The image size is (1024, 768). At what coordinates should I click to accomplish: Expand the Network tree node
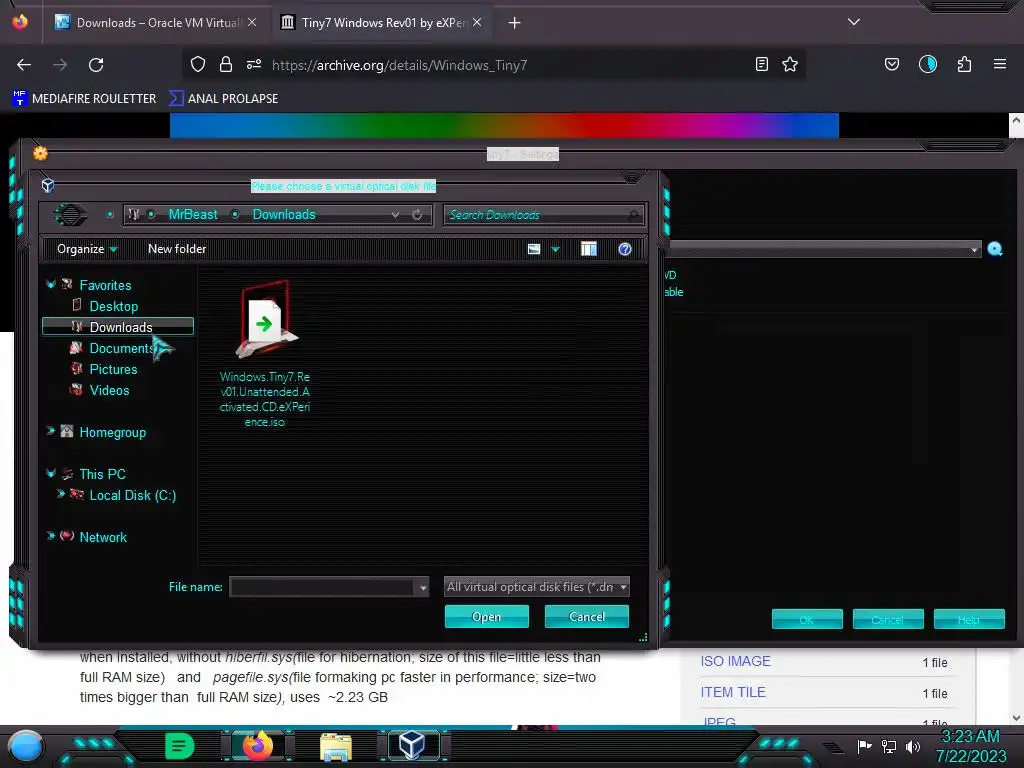click(x=50, y=536)
